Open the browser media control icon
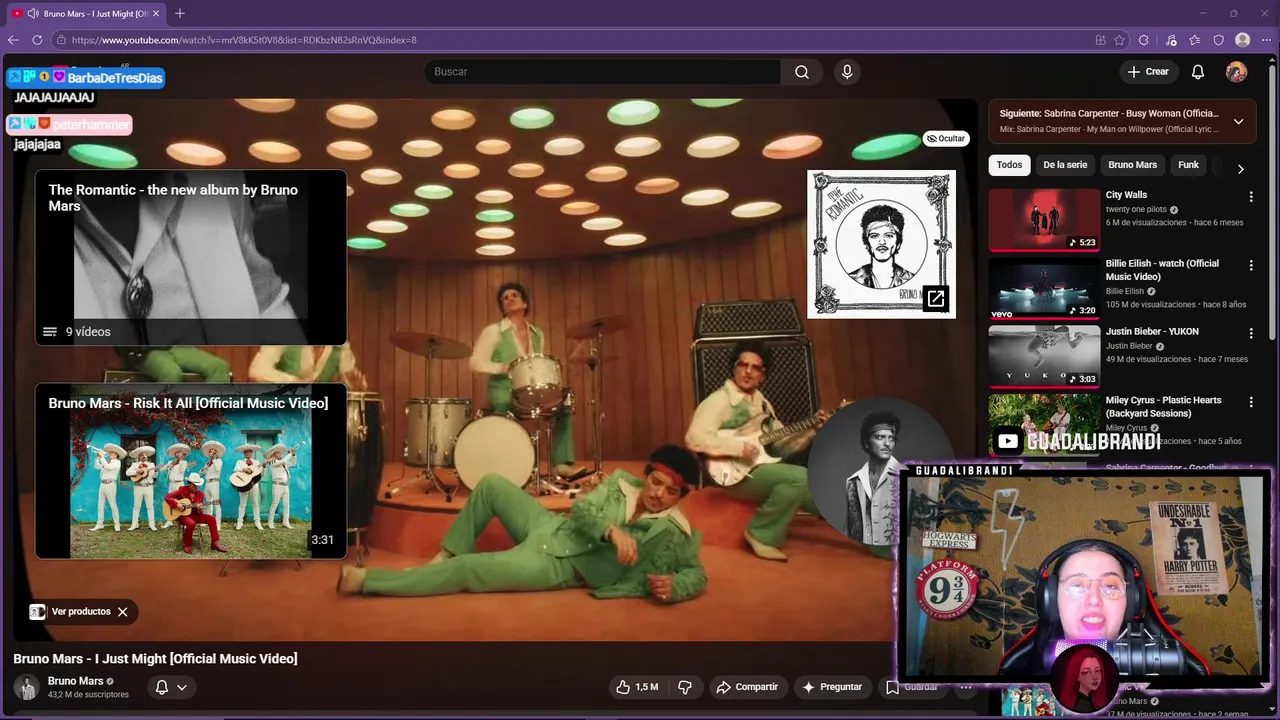Screen dimensions: 1280x720 pos(1171,40)
